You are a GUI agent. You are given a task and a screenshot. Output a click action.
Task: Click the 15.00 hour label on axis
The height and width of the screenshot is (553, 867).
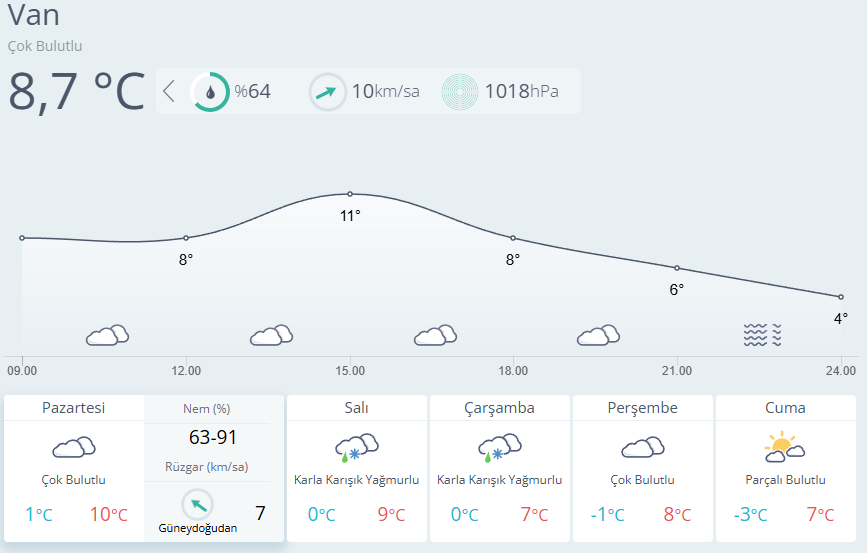[x=350, y=371]
